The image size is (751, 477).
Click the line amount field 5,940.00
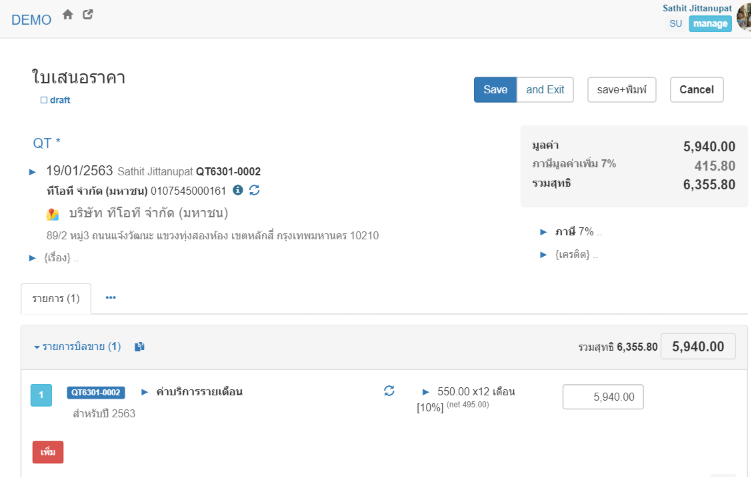point(603,397)
